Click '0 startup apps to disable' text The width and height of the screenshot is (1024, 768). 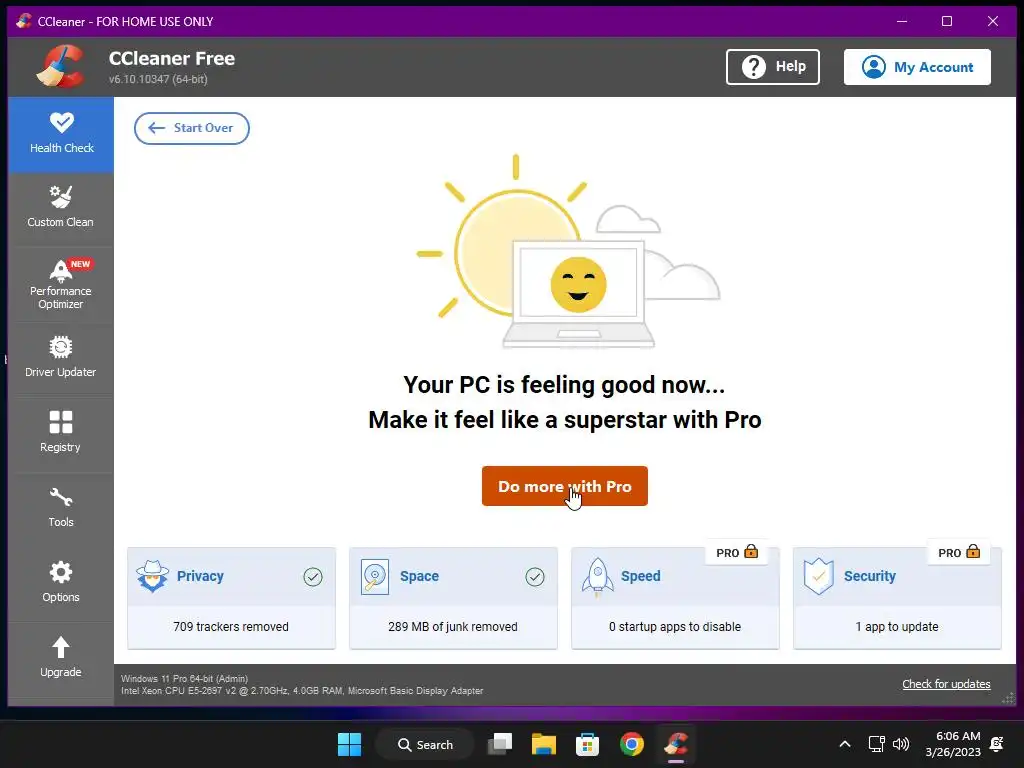click(x=675, y=626)
